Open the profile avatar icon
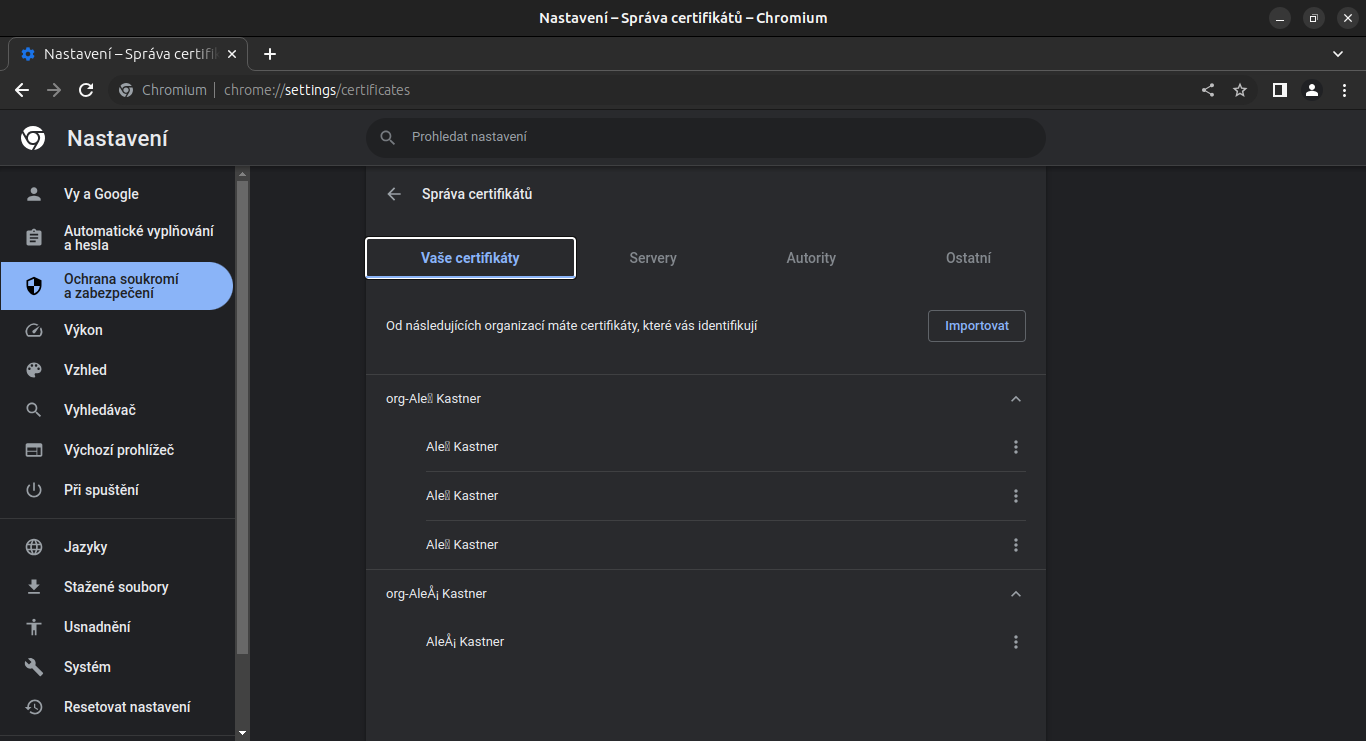The height and width of the screenshot is (741, 1366). (x=1311, y=90)
